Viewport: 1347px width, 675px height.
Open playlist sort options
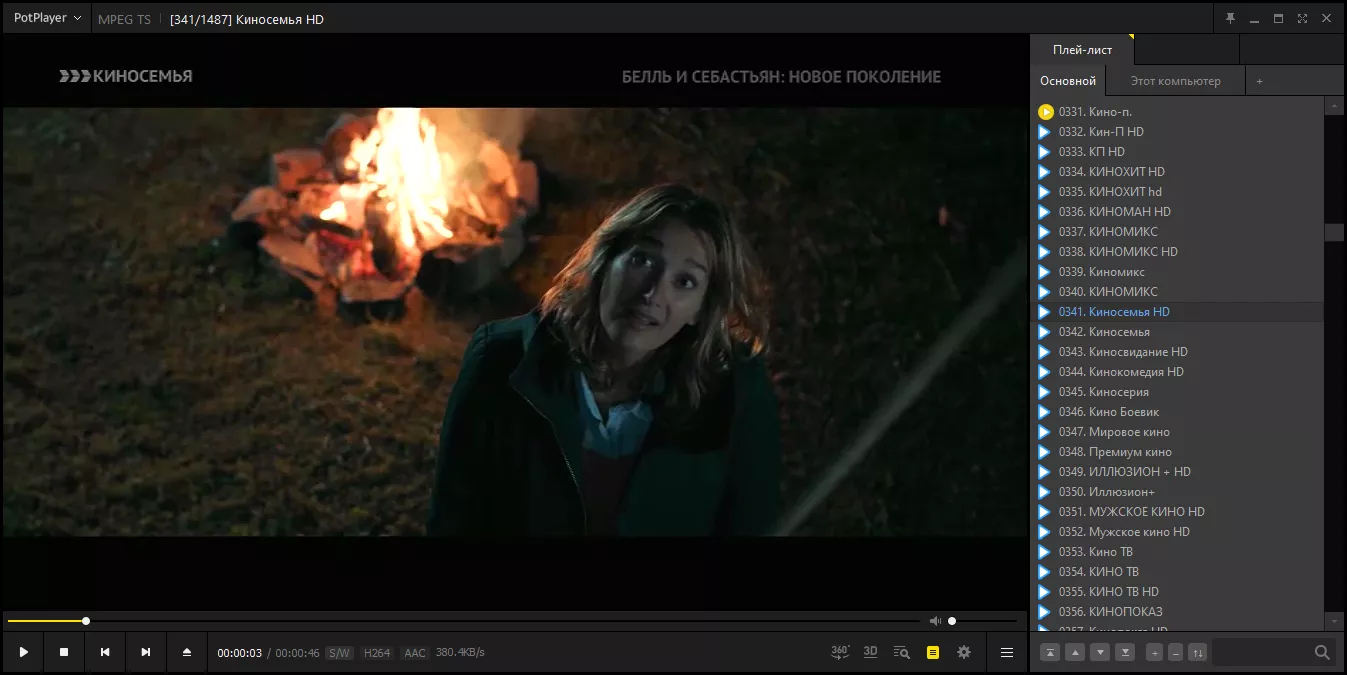pyautogui.click(x=1198, y=652)
